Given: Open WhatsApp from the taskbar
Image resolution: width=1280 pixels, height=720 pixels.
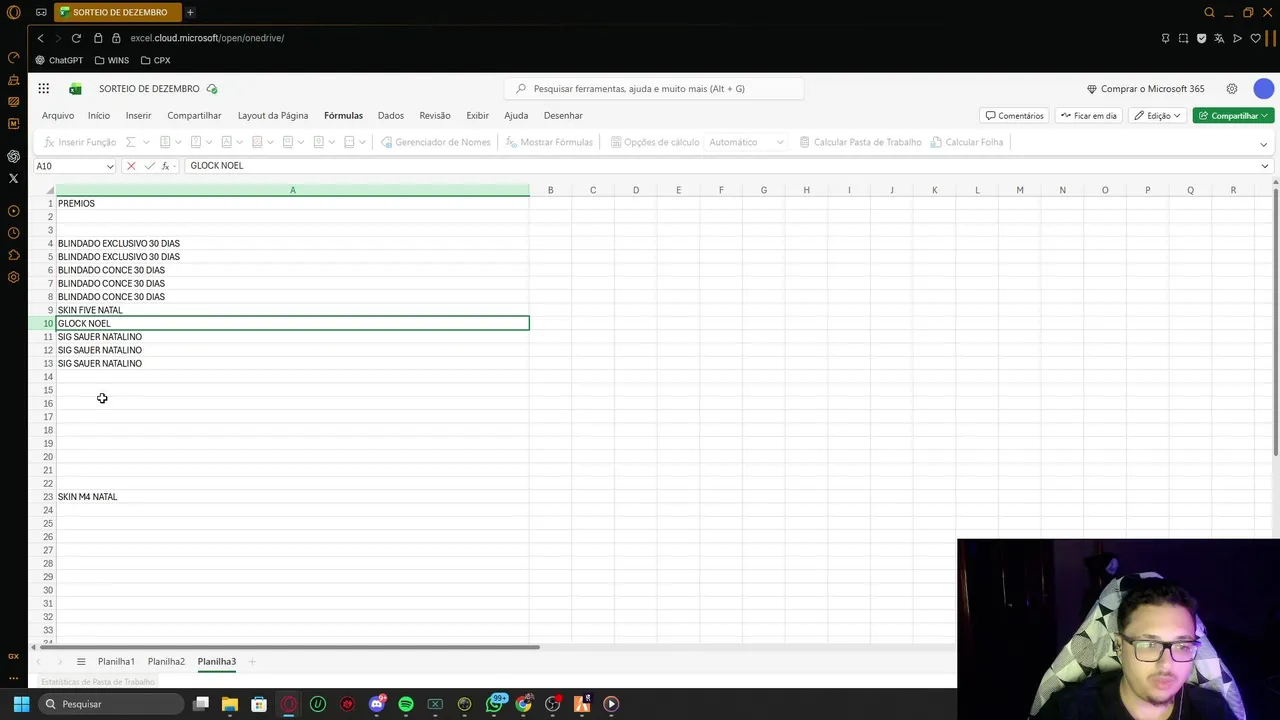Looking at the screenshot, I should (x=494, y=704).
